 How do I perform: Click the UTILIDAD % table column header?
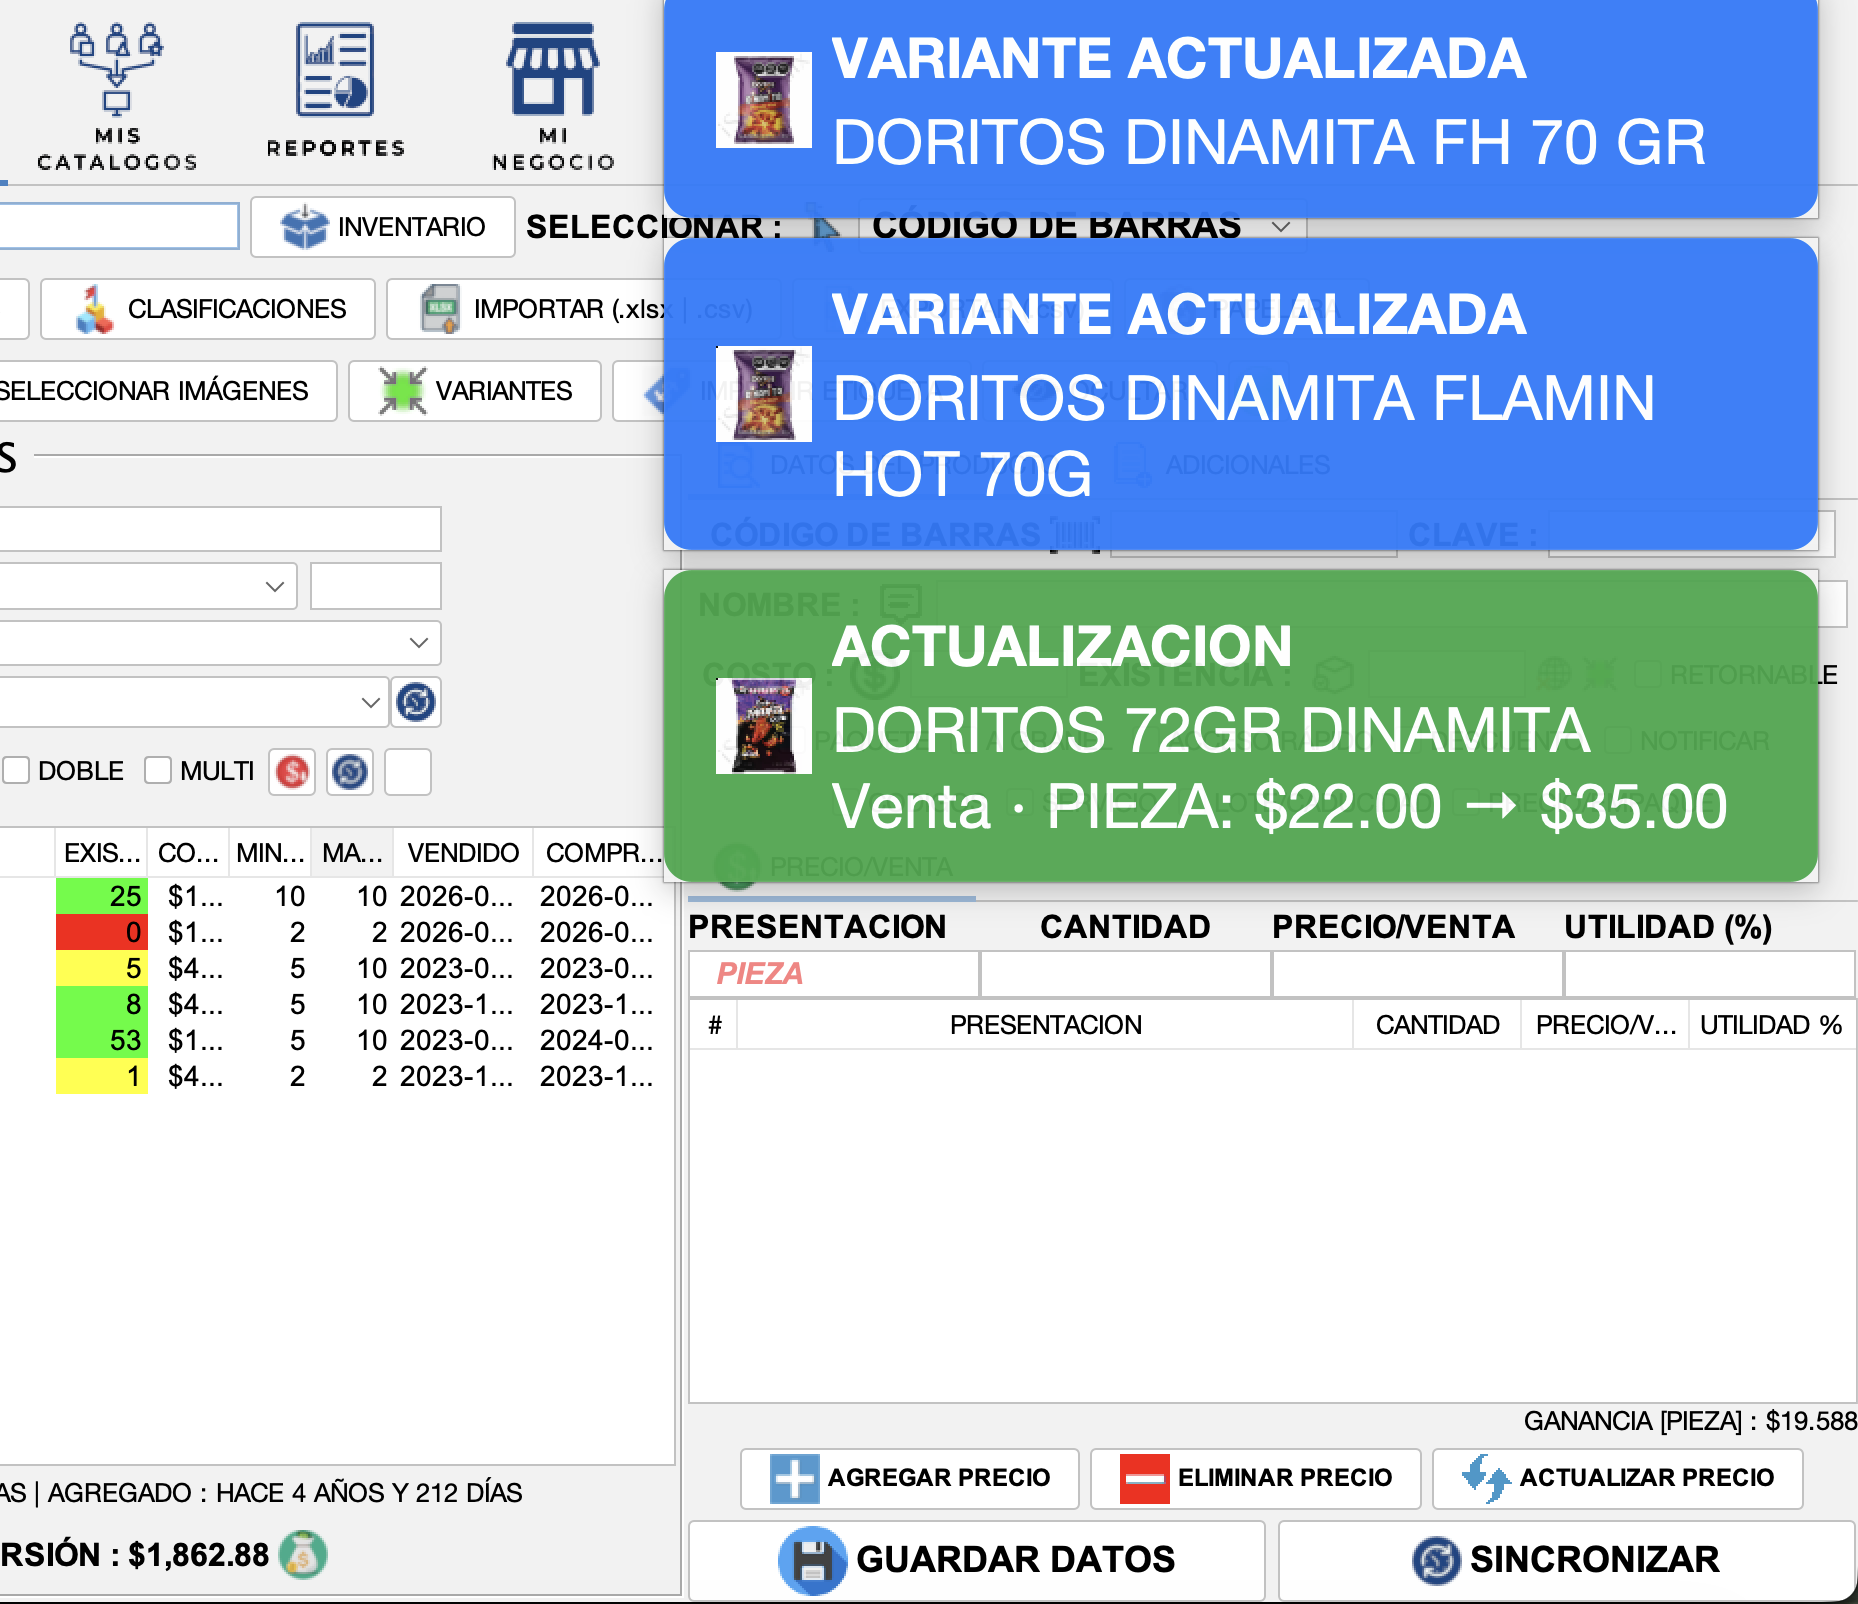click(x=1771, y=1025)
